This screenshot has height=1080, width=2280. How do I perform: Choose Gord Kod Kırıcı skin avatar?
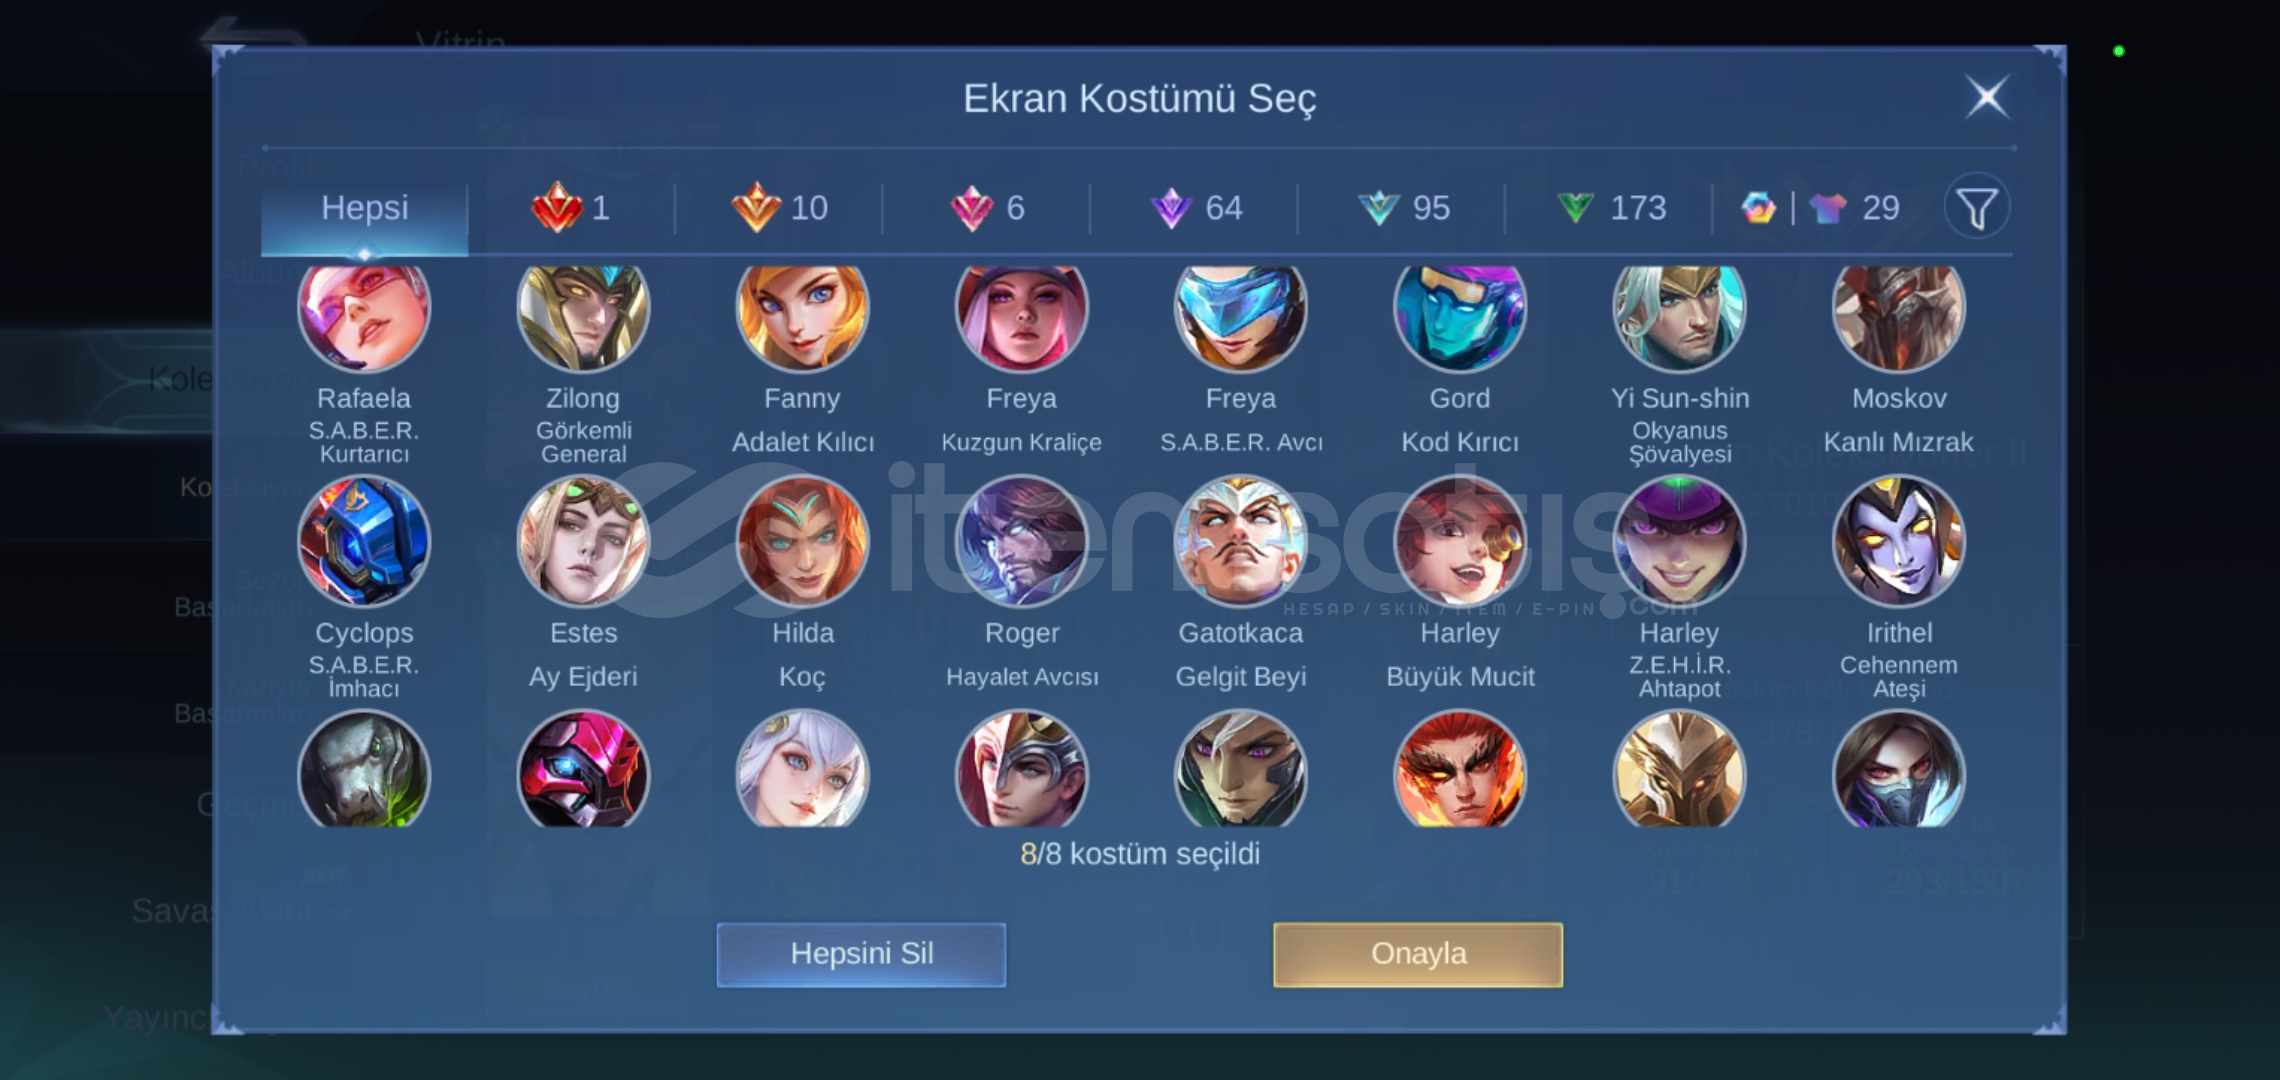[1459, 311]
